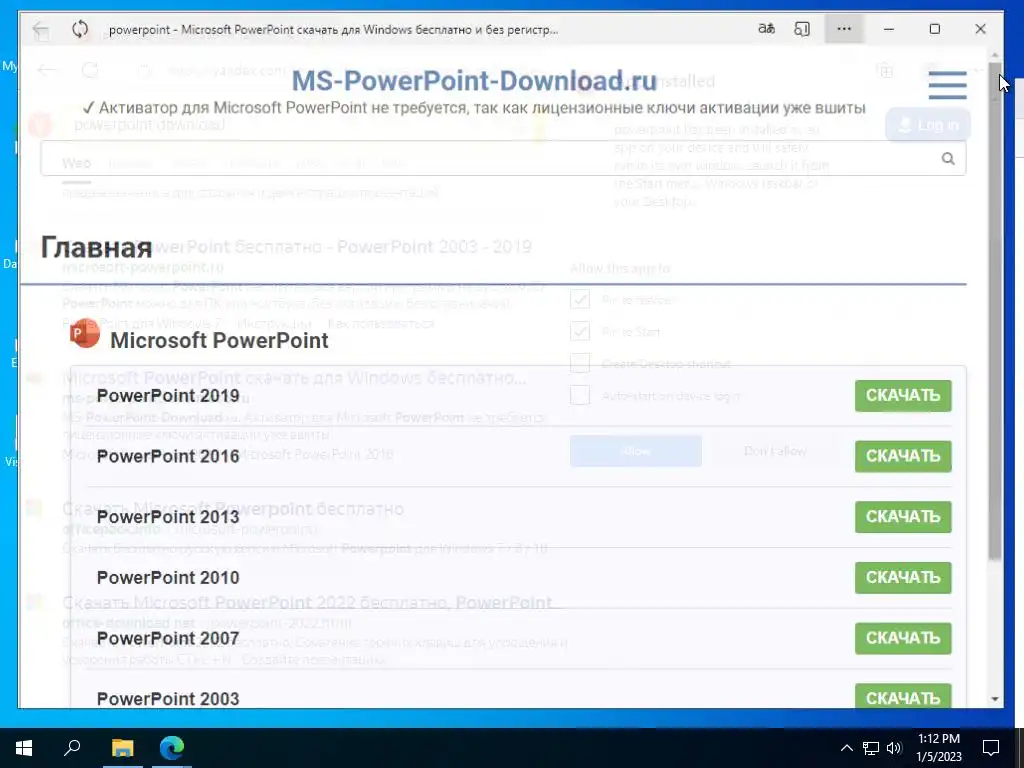
Task: Click the MS-PowerPoint-Download.ru header link
Action: click(474, 81)
